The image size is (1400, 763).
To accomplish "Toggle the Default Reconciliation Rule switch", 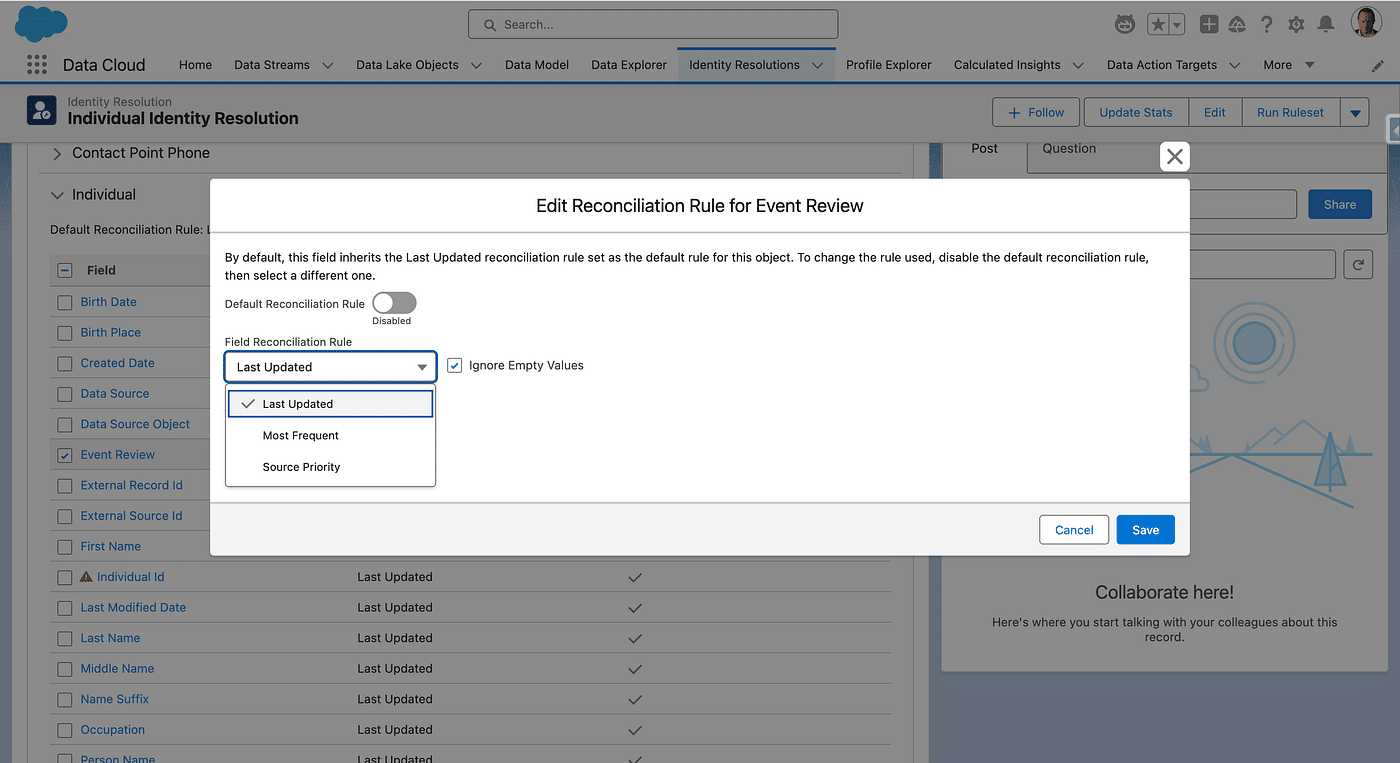I will [393, 303].
